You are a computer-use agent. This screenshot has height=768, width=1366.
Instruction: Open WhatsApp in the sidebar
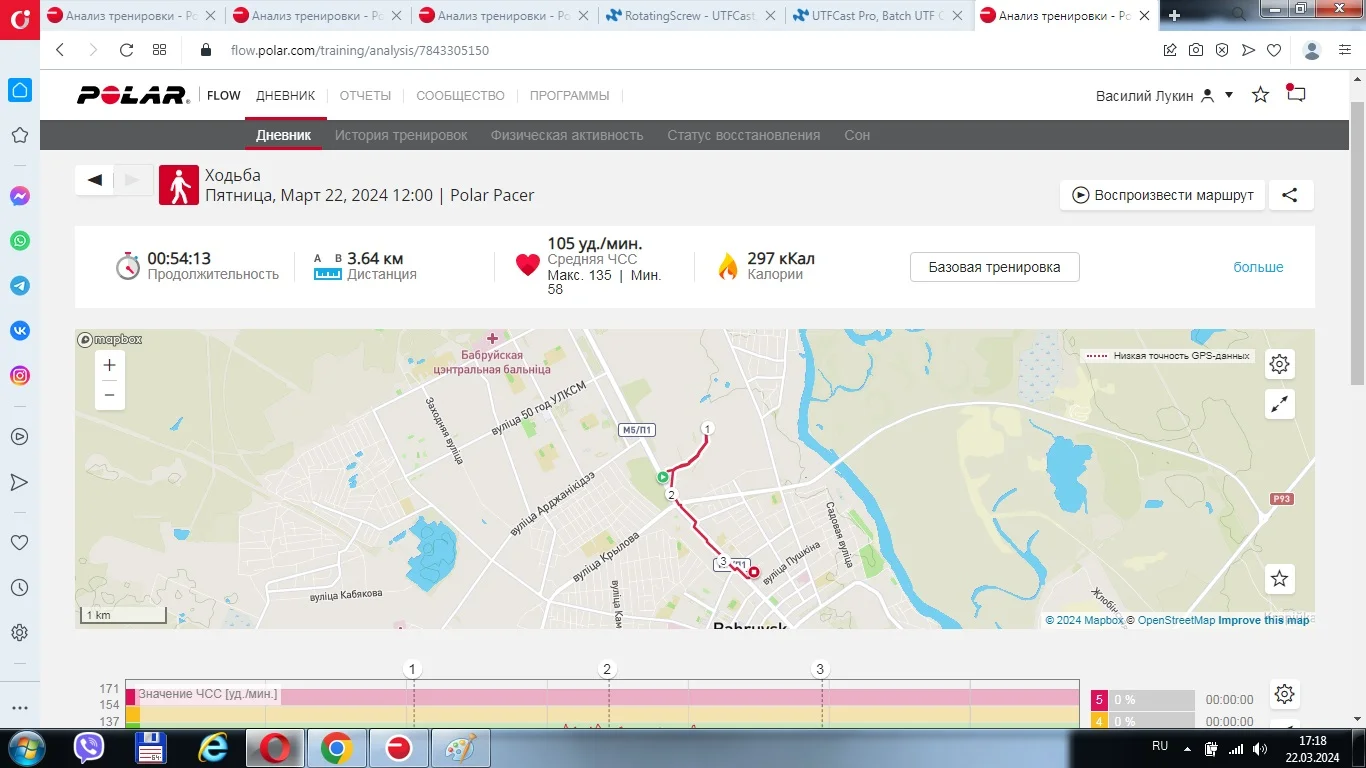pyautogui.click(x=19, y=241)
